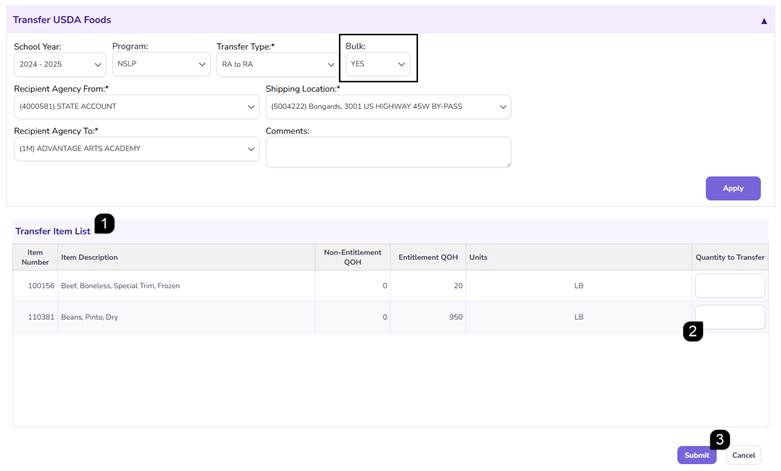Click the Item Number column header
781x471 pixels.
click(35, 257)
